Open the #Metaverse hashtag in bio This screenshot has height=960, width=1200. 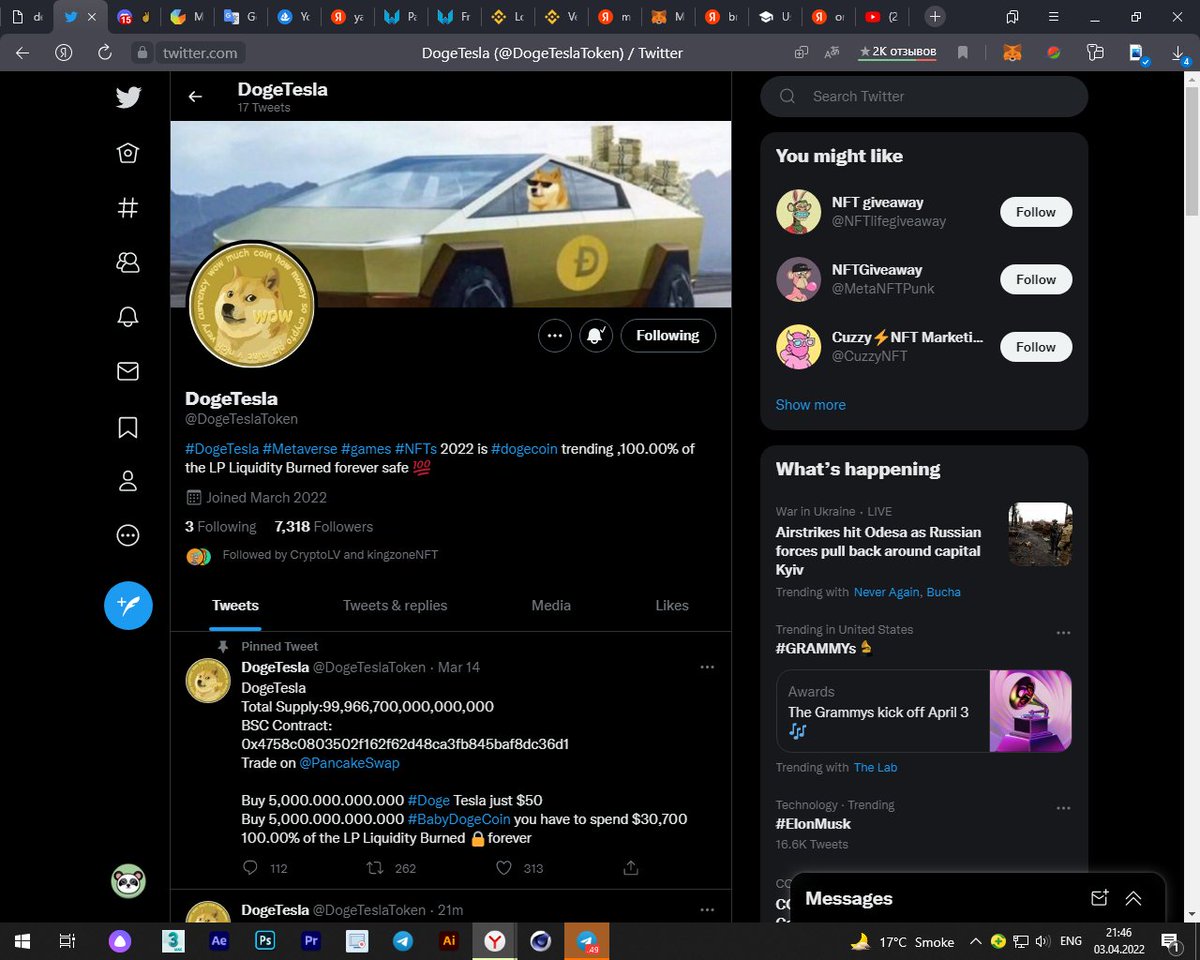(299, 449)
